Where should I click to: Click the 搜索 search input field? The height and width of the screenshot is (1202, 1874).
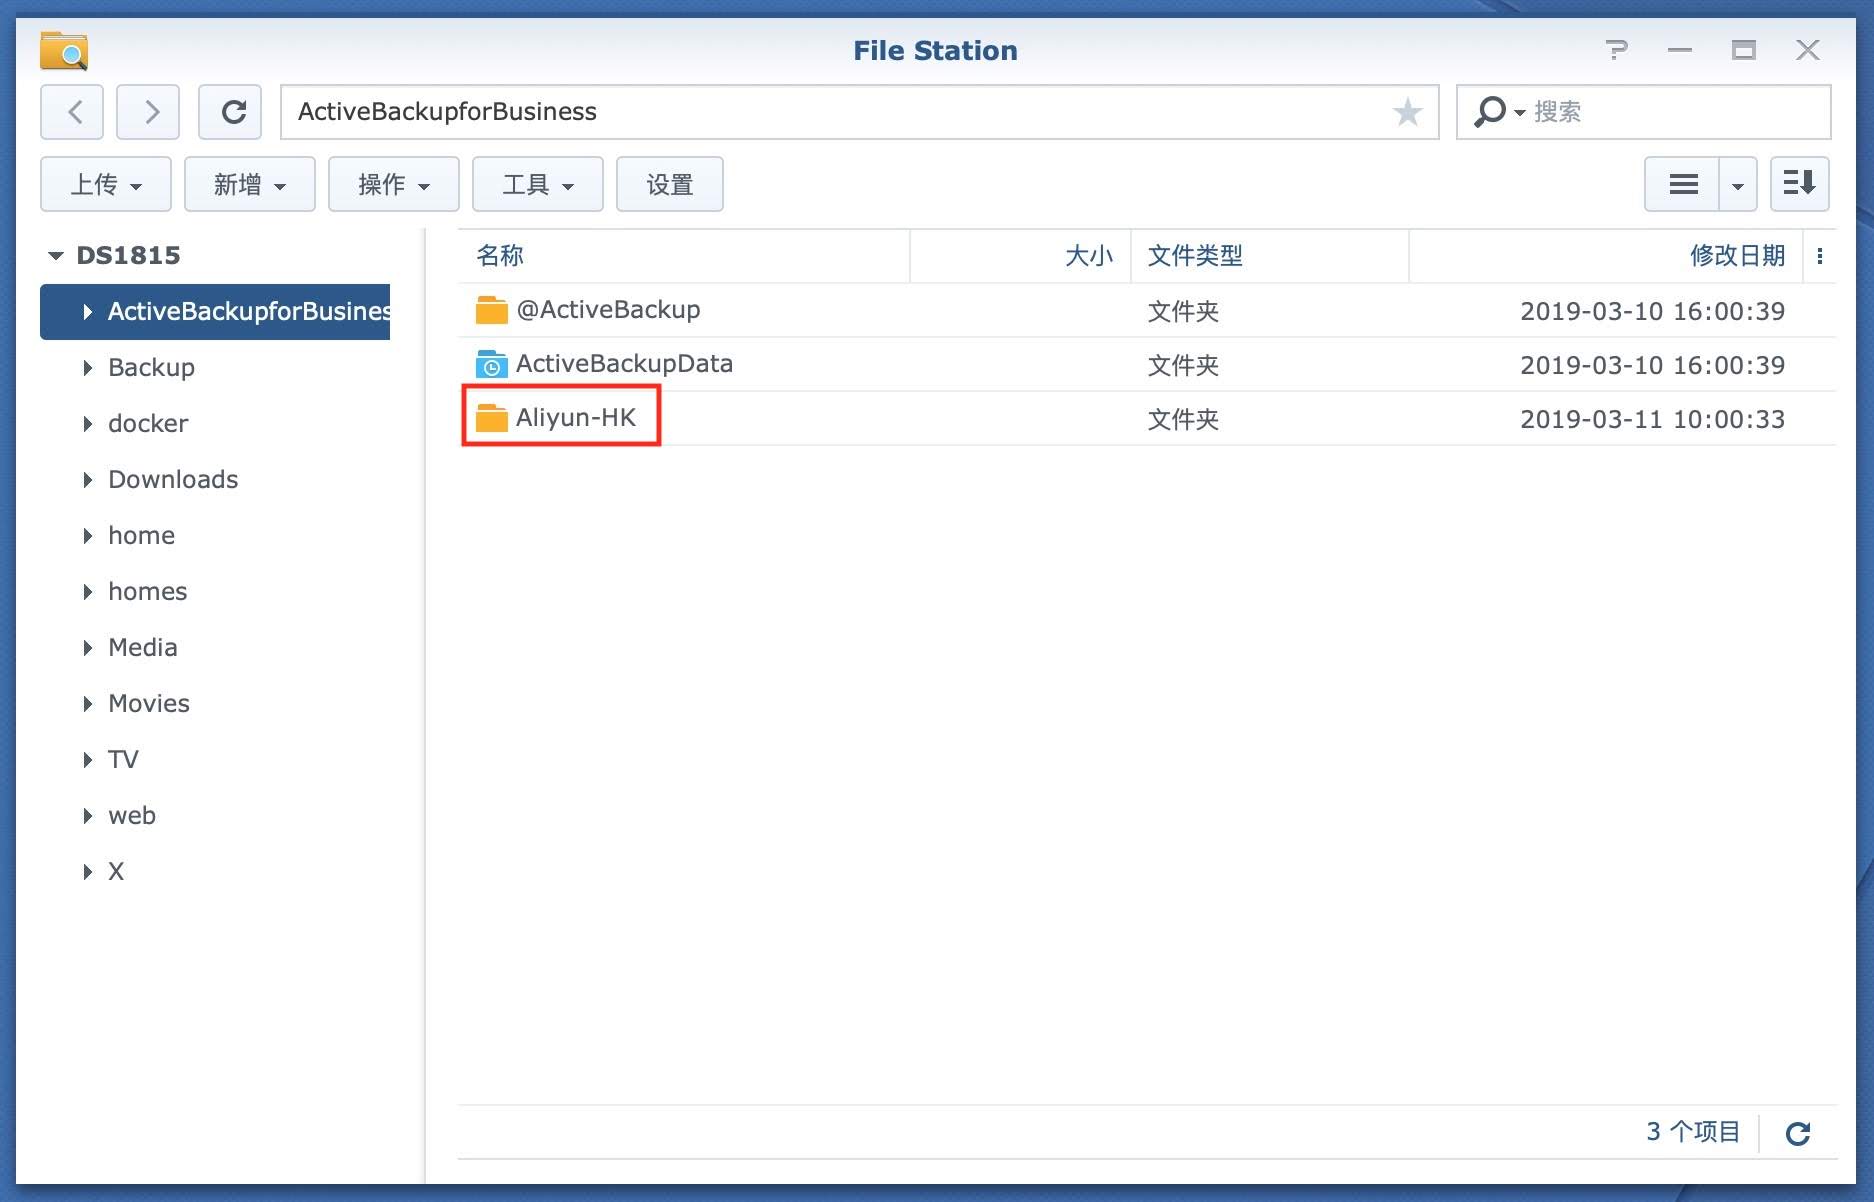(x=1670, y=112)
